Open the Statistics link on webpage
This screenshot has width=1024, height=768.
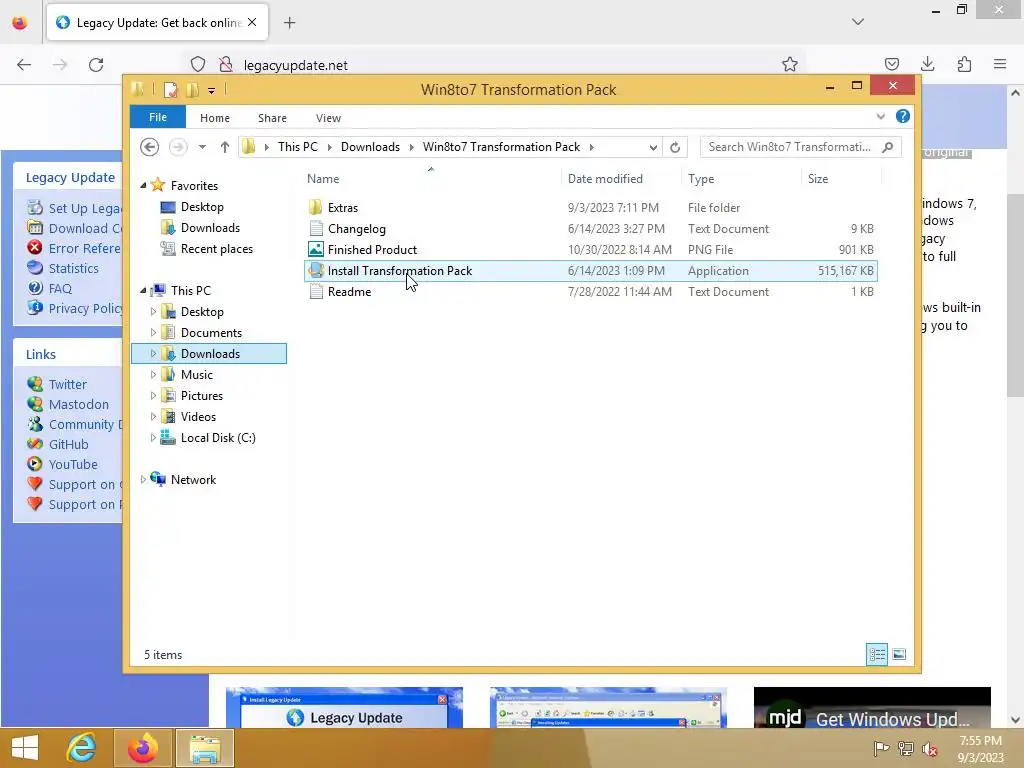[x=74, y=268]
